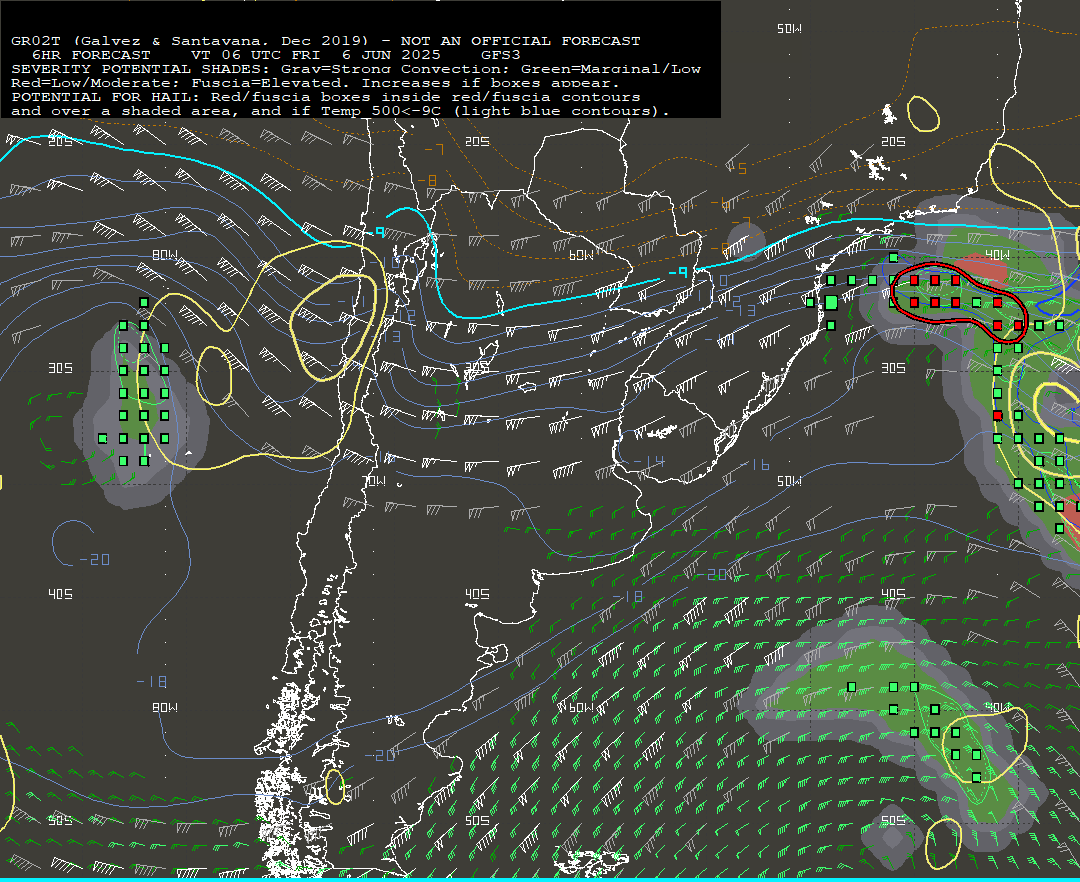Click the -20 label south of Tierra del Fuego's coast
Screen dimensions: 1080x882
coord(380,755)
